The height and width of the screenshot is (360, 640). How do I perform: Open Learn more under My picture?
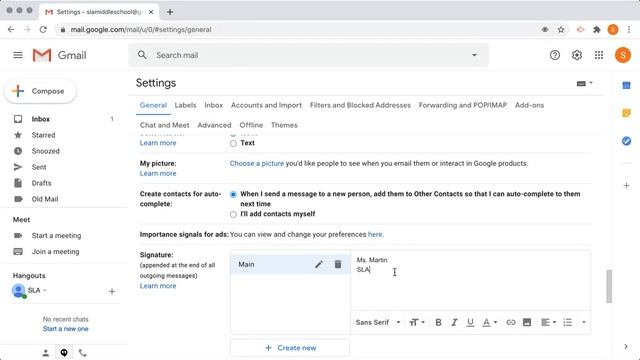158,173
